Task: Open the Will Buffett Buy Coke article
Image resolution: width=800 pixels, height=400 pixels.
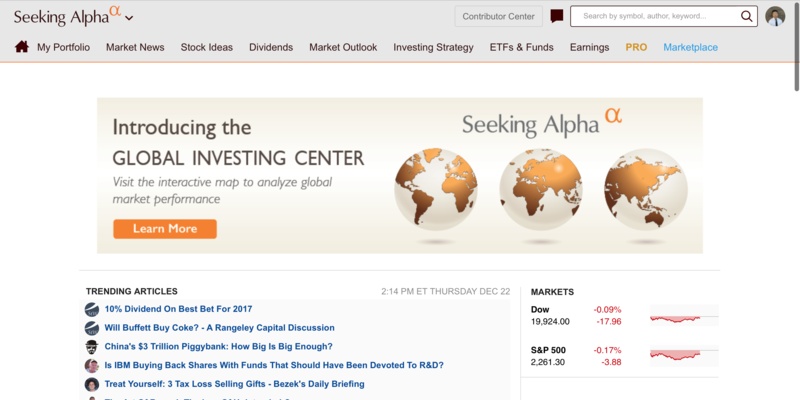Action: tap(219, 328)
